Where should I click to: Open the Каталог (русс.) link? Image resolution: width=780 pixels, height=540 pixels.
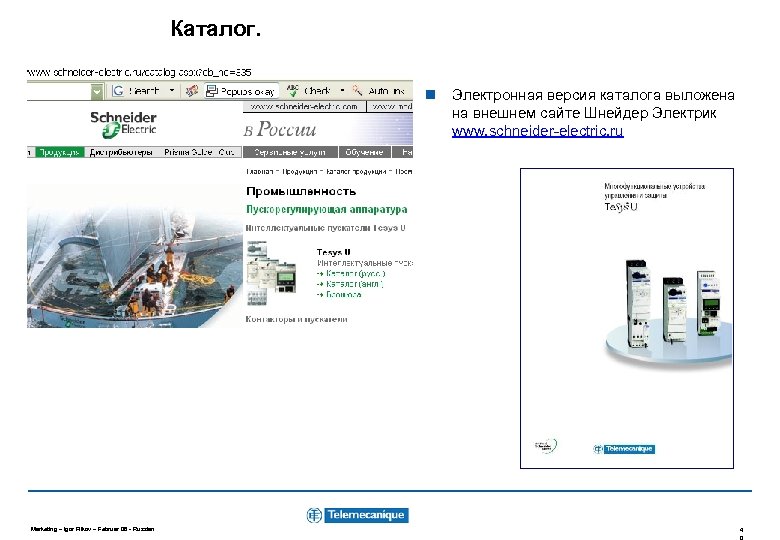[355, 273]
